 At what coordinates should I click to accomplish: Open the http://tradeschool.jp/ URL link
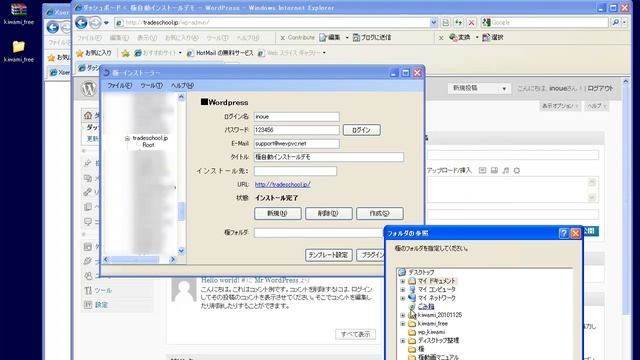(282, 184)
